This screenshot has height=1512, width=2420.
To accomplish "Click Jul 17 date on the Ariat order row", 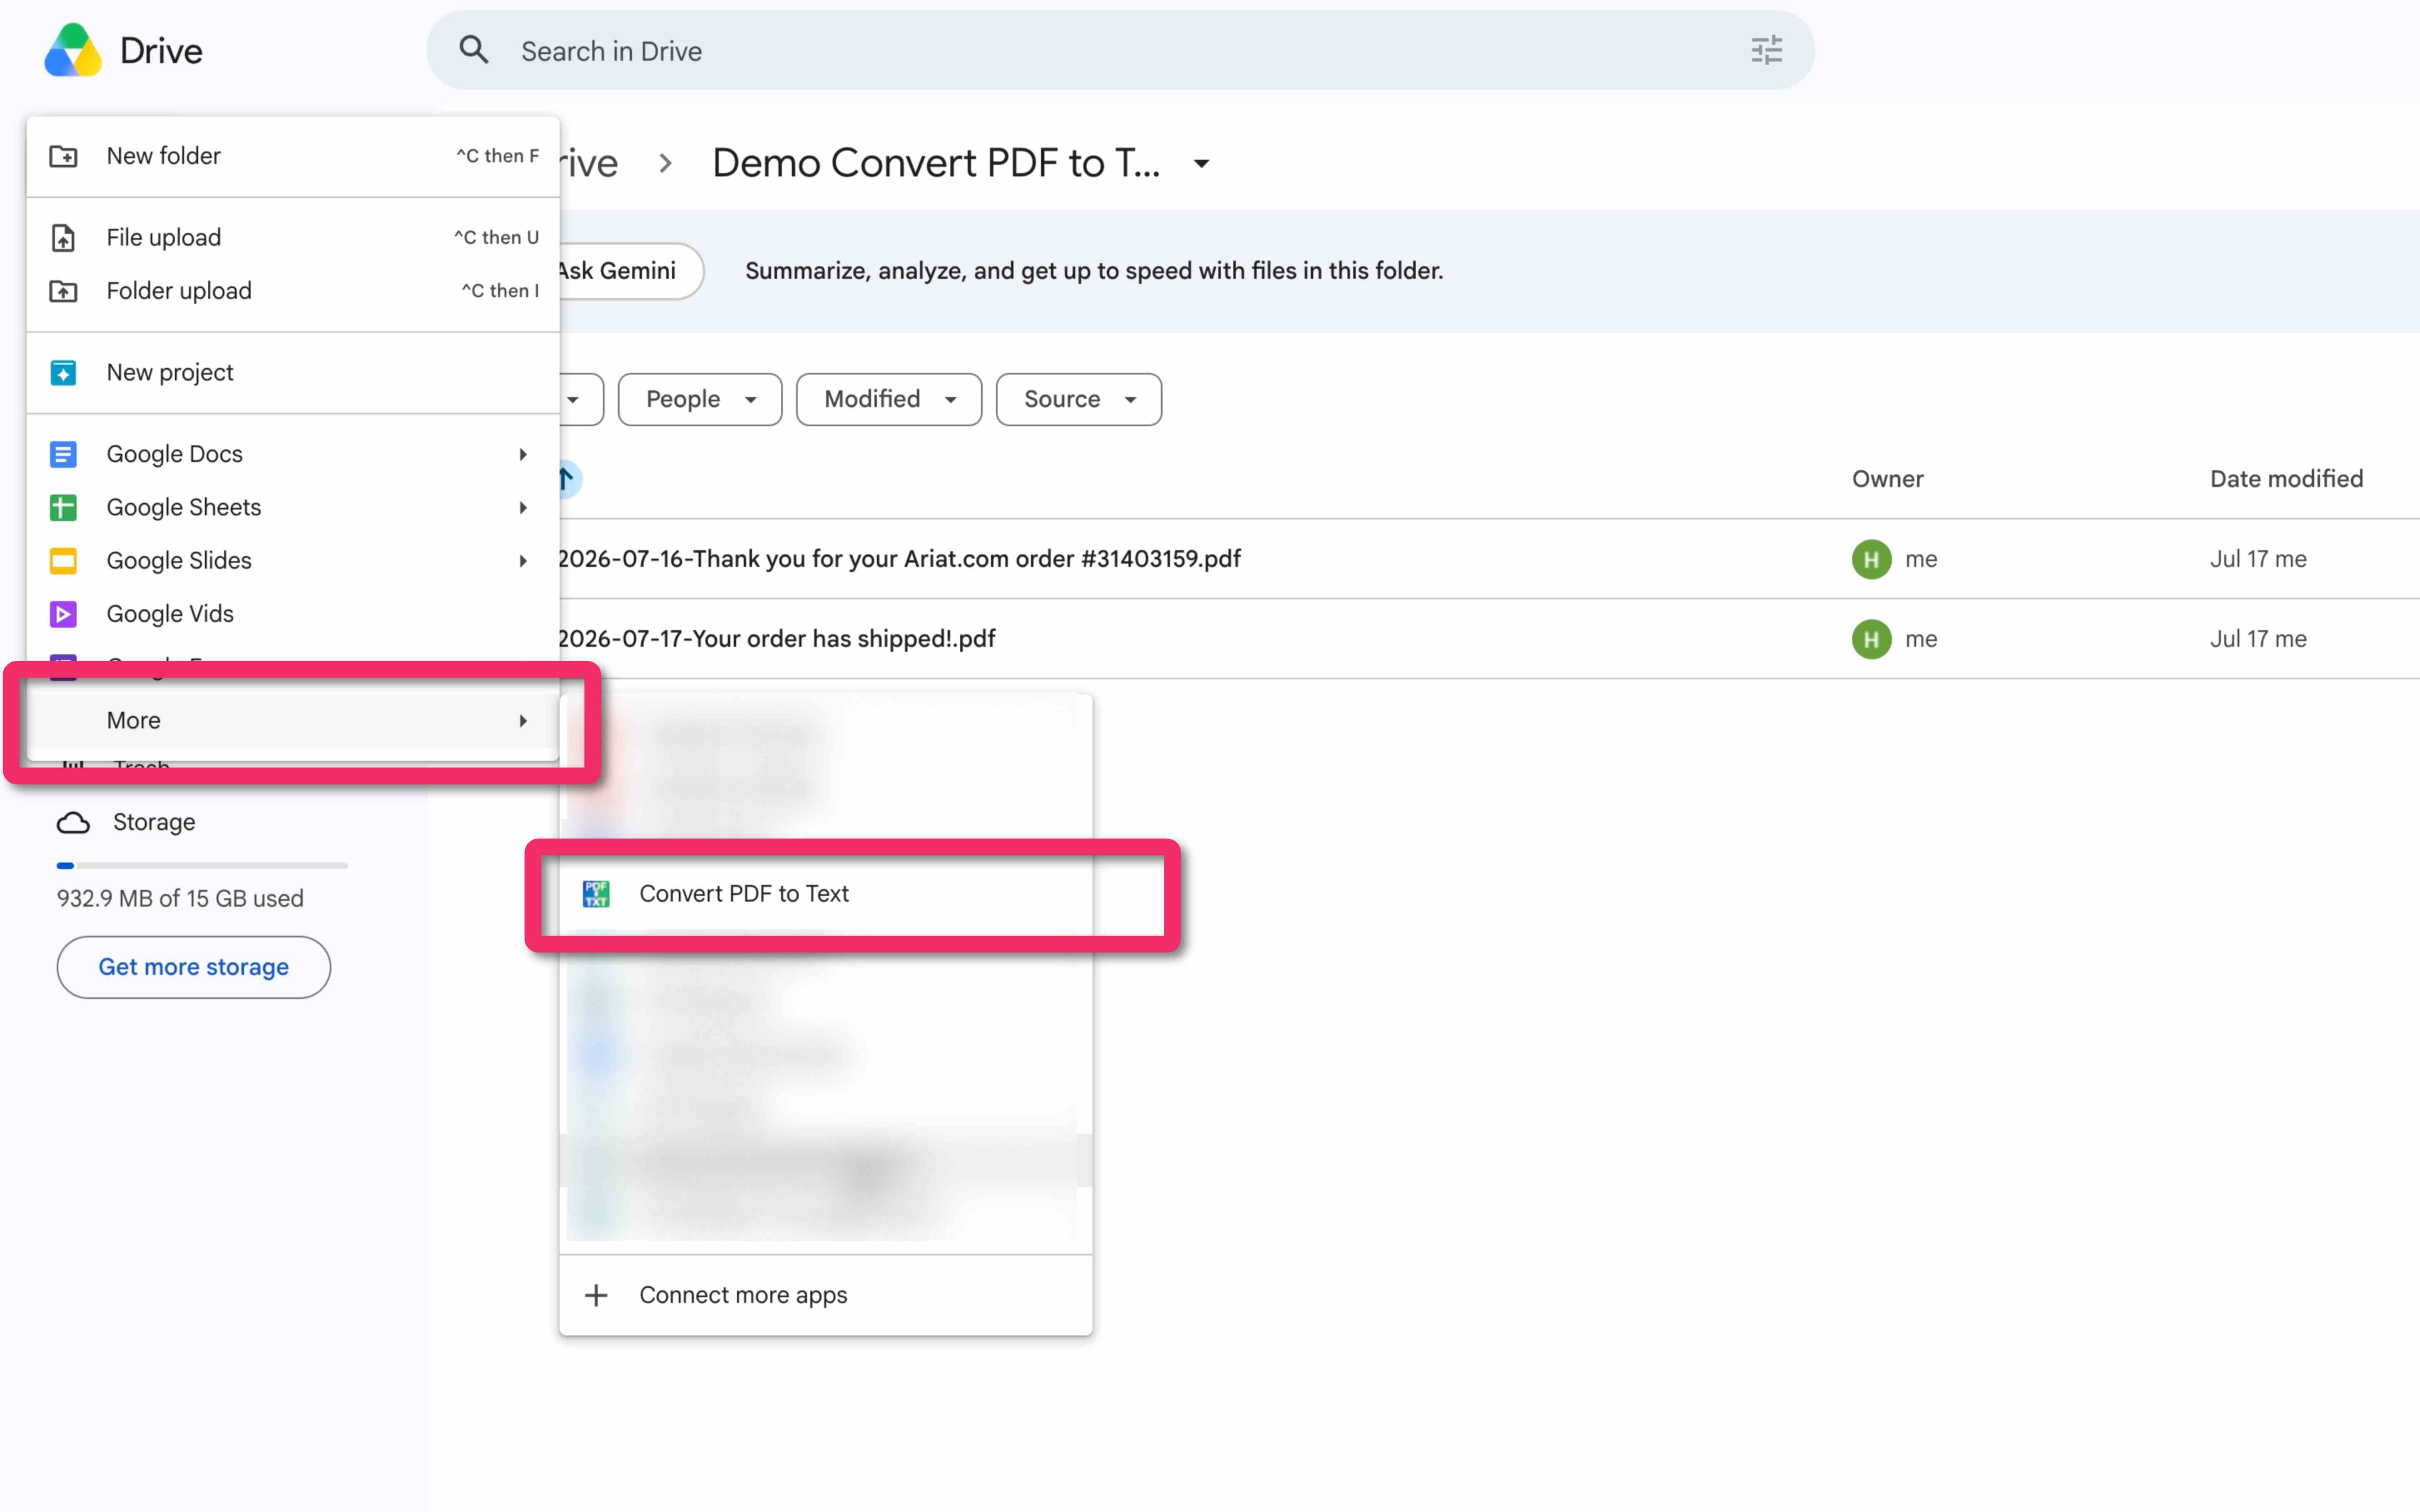I will point(2258,559).
